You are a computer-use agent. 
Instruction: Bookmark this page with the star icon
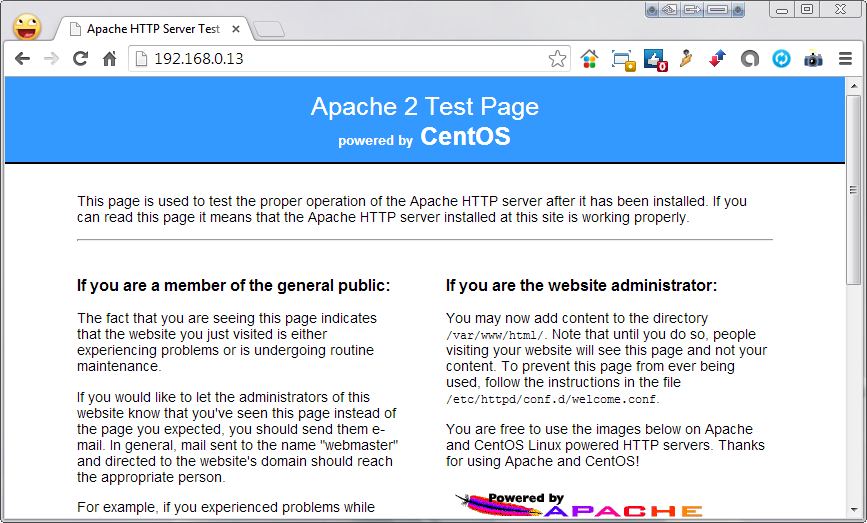pyautogui.click(x=557, y=59)
